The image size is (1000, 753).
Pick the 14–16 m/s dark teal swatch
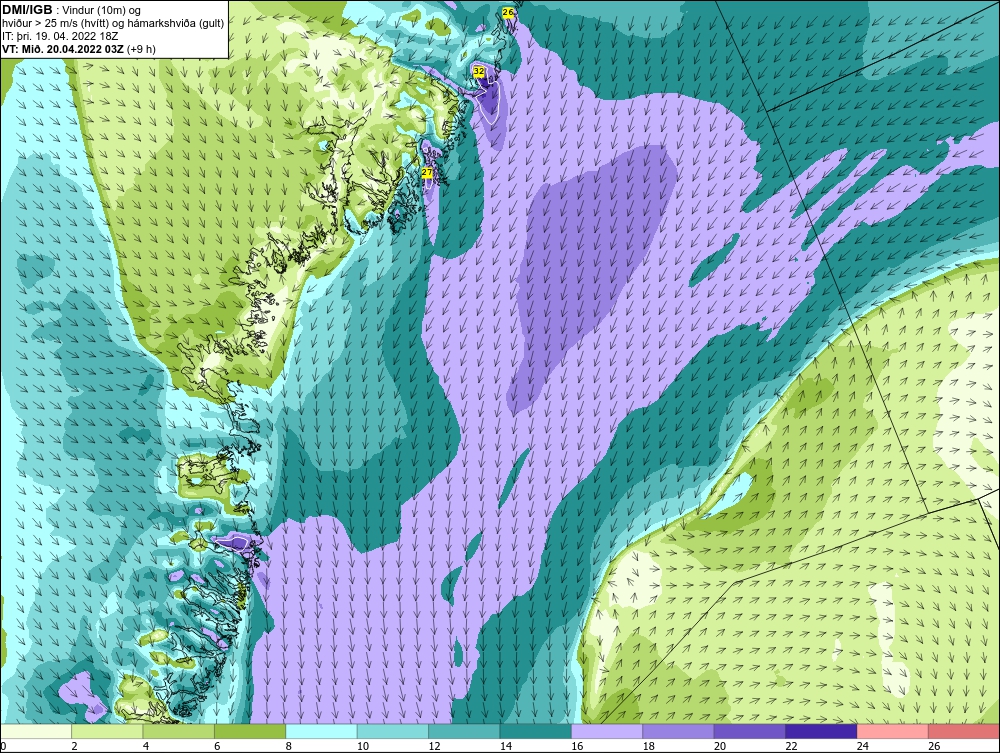(x=536, y=731)
